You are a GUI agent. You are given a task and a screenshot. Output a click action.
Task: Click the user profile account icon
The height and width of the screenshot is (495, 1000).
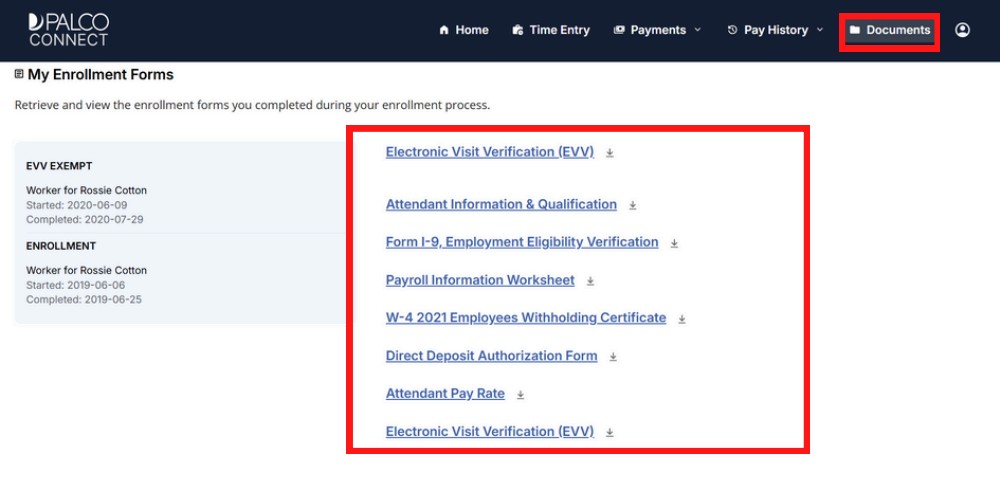pyautogui.click(x=962, y=30)
